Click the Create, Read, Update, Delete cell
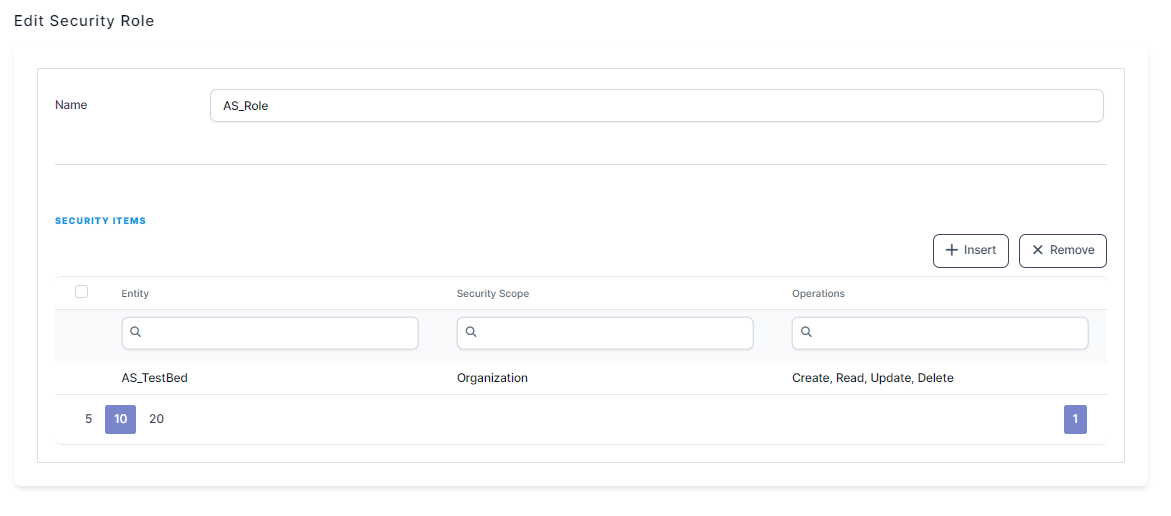1171x516 pixels. (x=872, y=378)
